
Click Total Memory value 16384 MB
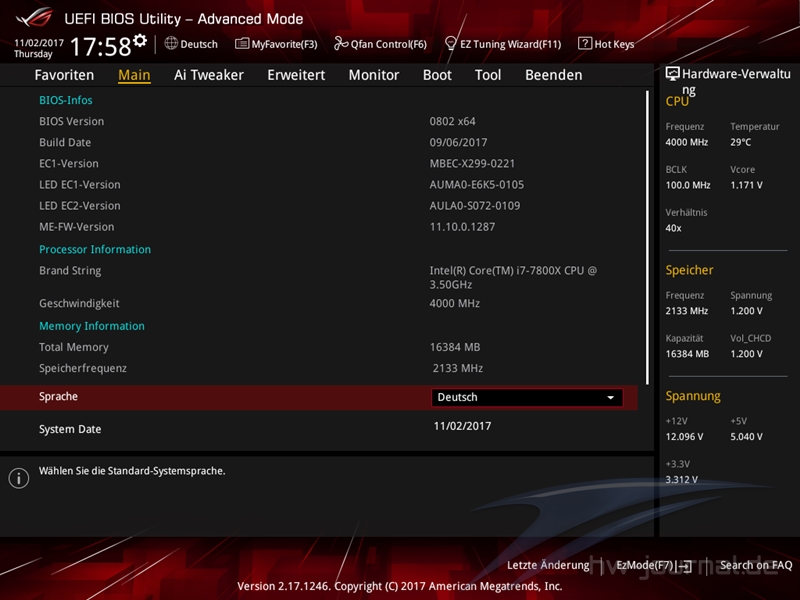click(455, 347)
